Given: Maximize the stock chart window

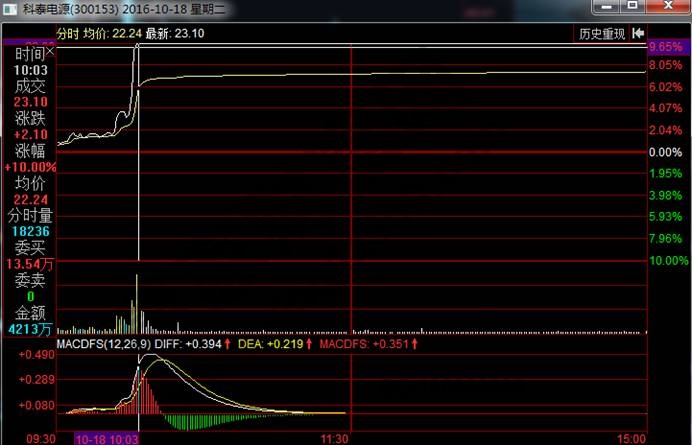Looking at the screenshot, I should point(632,8).
